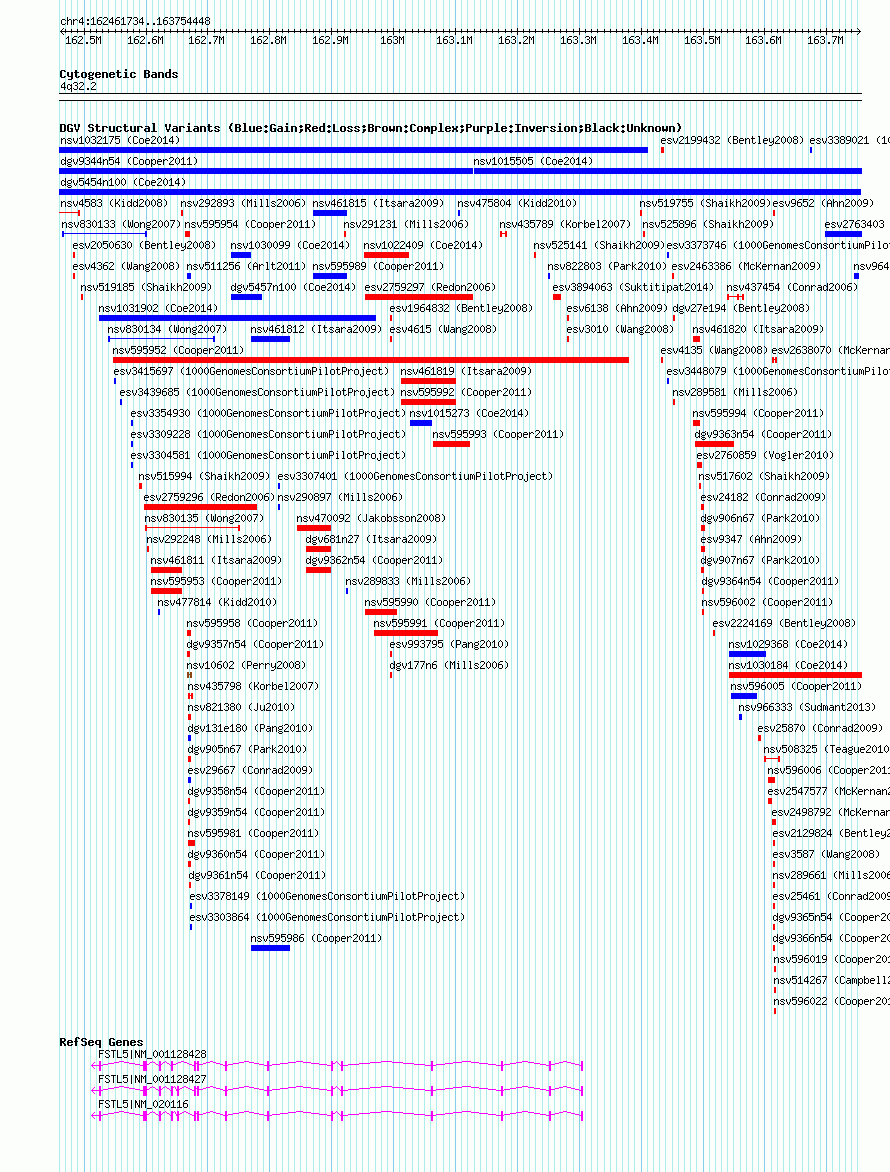This screenshot has width=890, height=1172.
Task: Open nsv525141 (Shaikh2009) variant label
Action: (599, 244)
